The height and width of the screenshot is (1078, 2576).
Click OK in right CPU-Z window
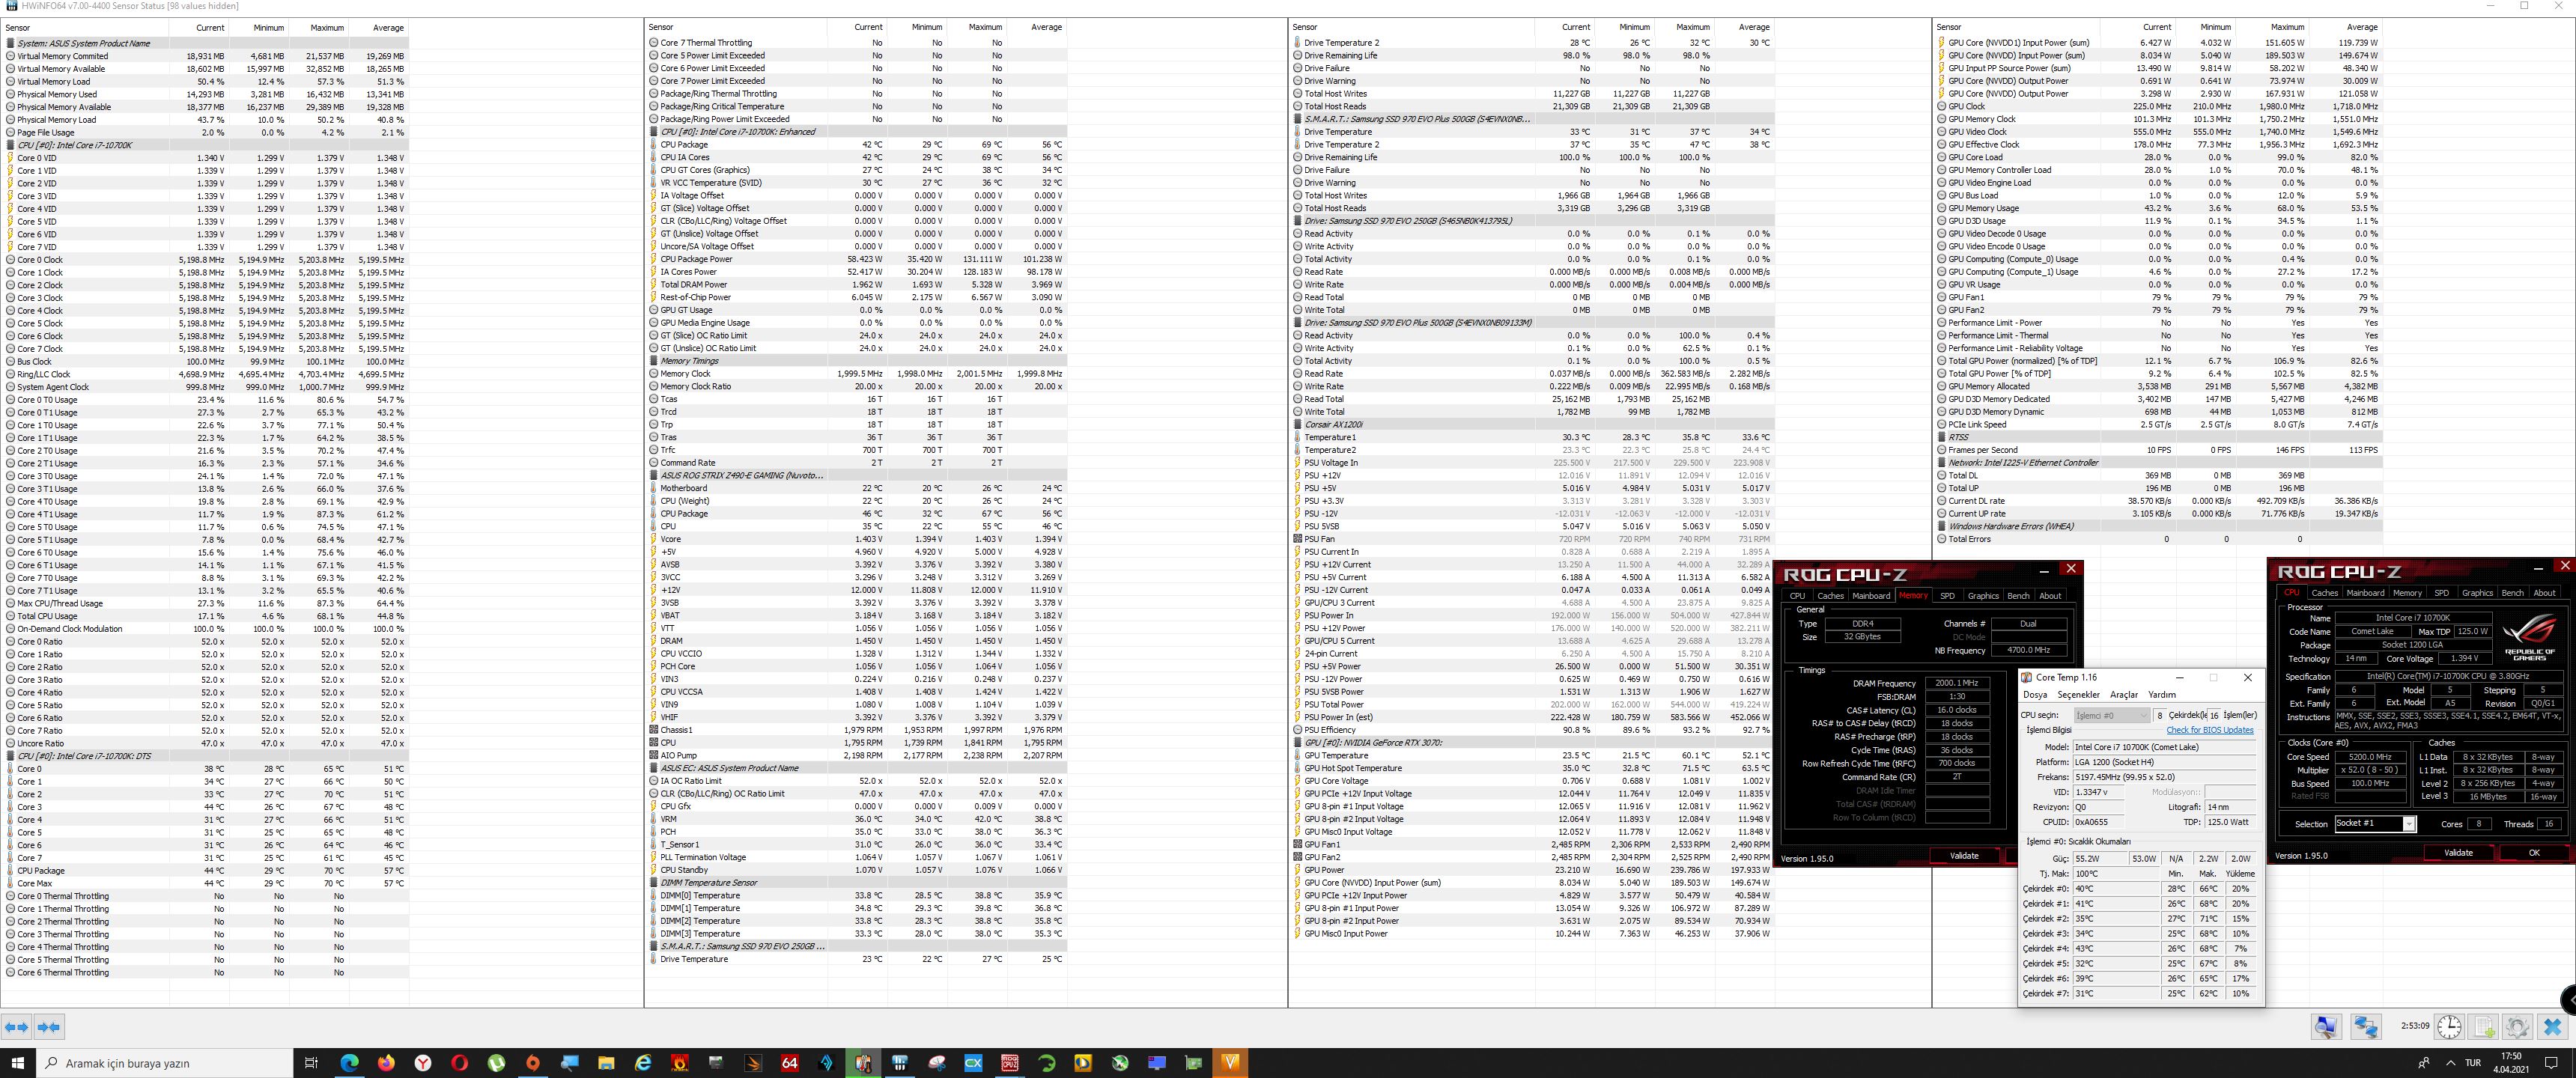coord(2533,853)
